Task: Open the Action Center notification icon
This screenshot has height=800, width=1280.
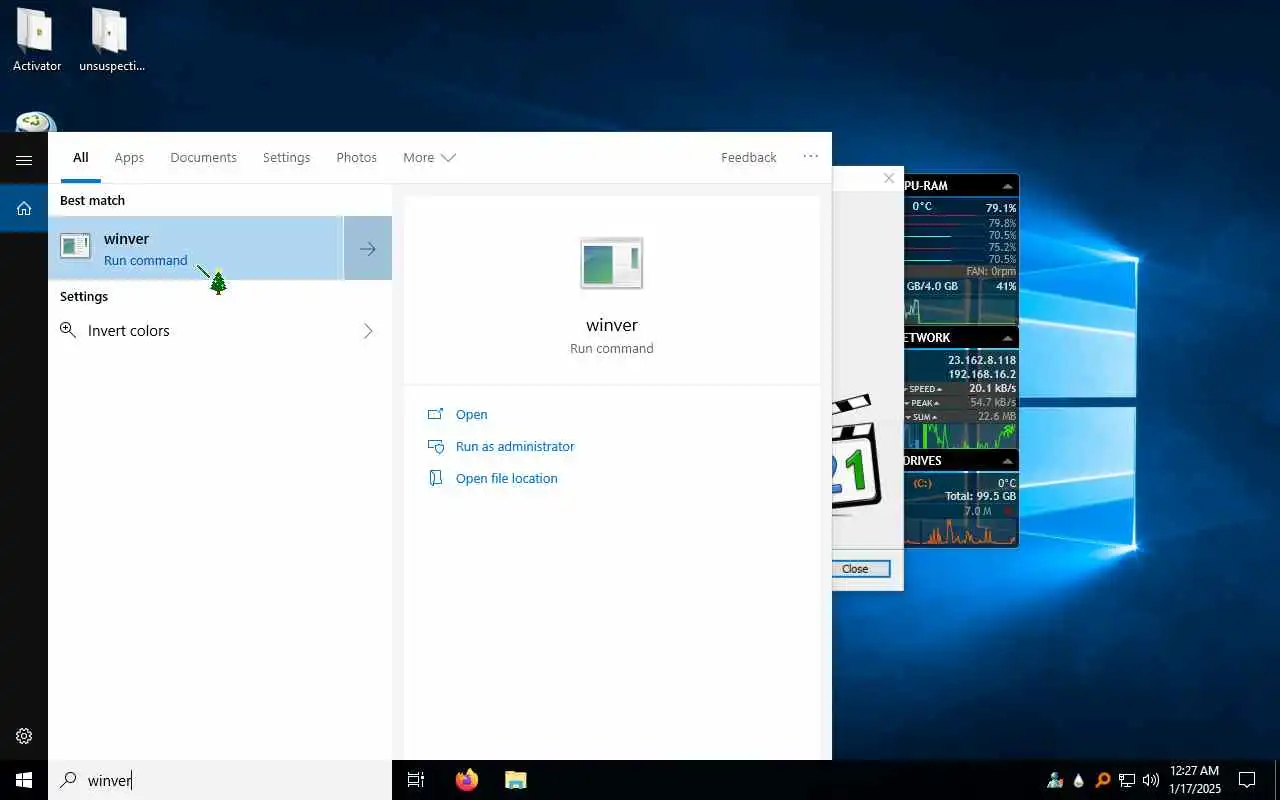Action: pos(1247,780)
